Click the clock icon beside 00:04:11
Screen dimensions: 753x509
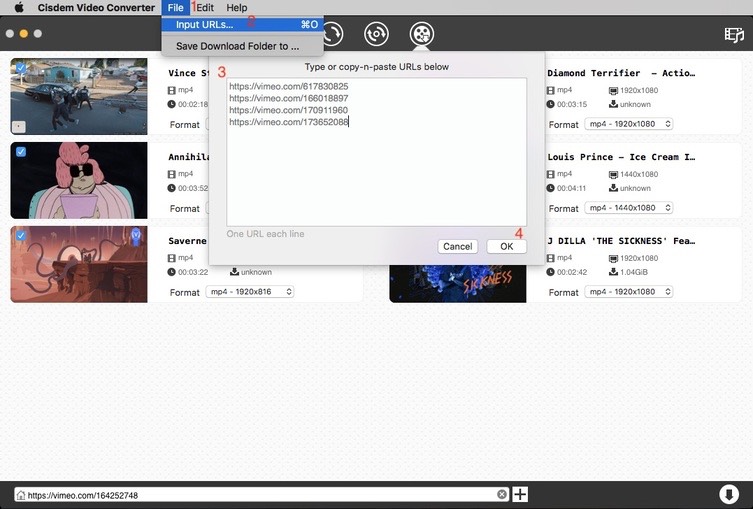pos(550,188)
